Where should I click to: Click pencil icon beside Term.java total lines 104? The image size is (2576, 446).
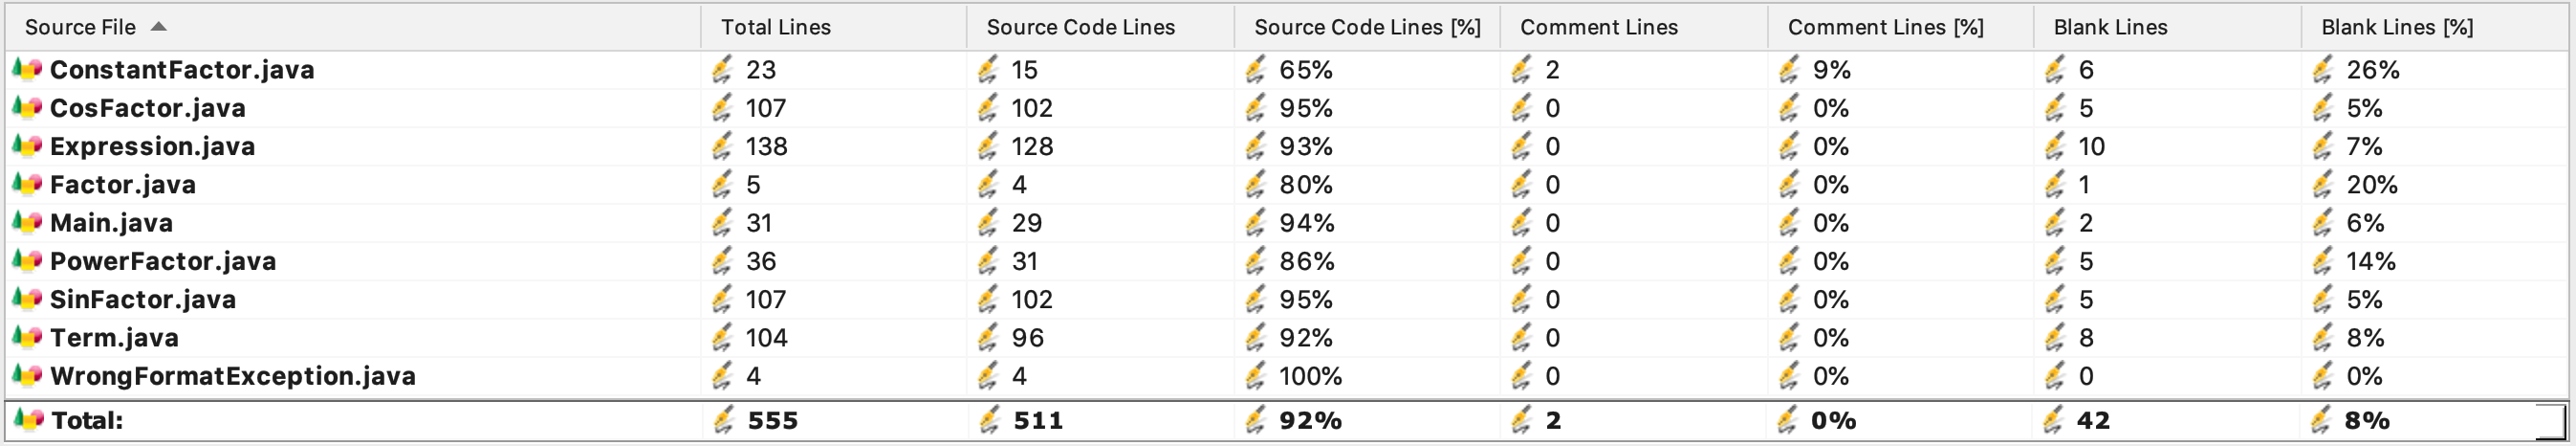point(722,338)
